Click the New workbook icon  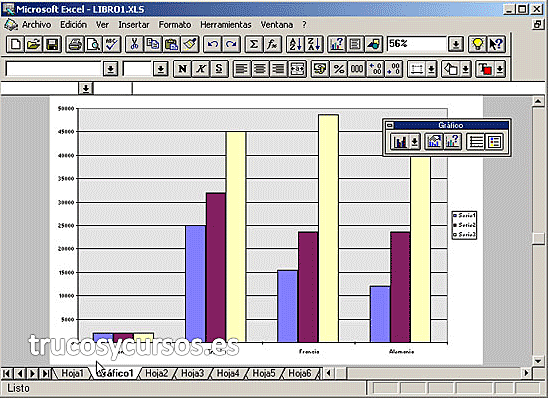[x=15, y=44]
